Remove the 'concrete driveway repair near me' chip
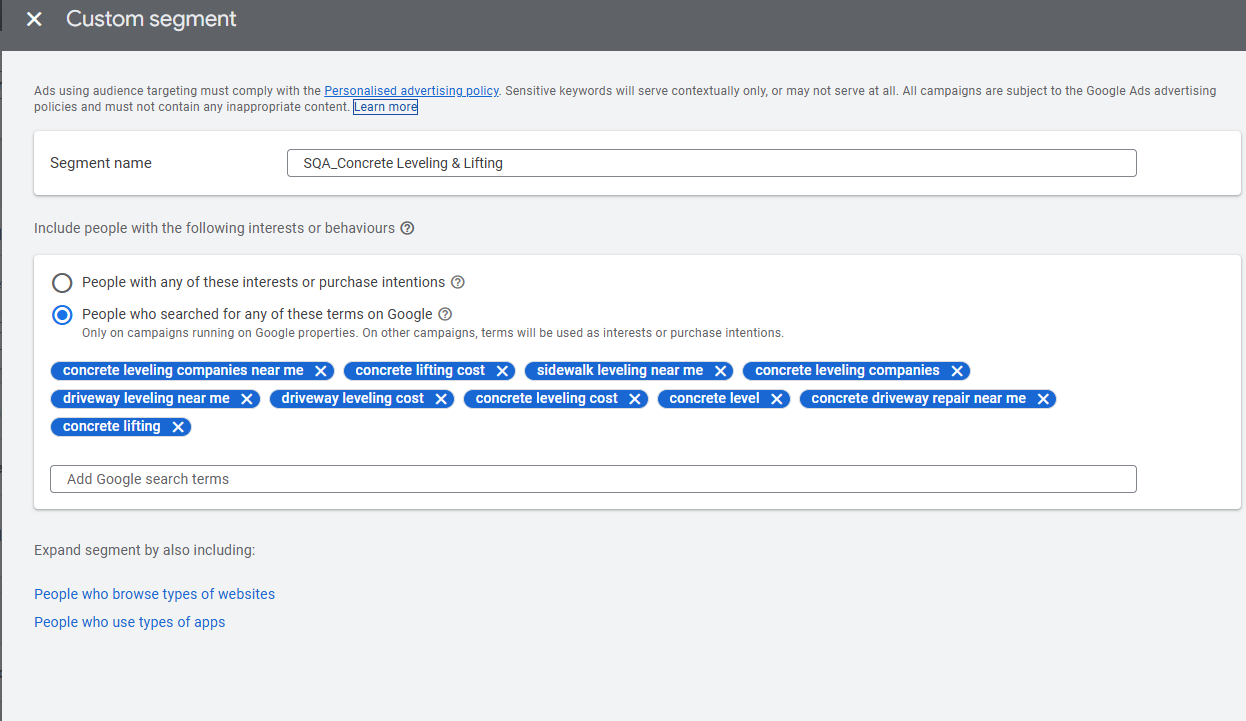 tap(1043, 399)
